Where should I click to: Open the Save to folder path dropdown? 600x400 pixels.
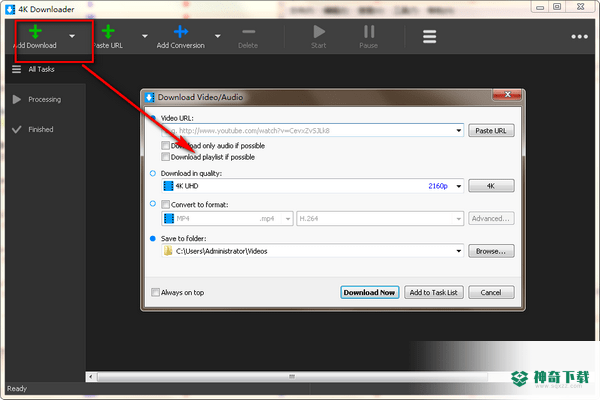coord(458,251)
